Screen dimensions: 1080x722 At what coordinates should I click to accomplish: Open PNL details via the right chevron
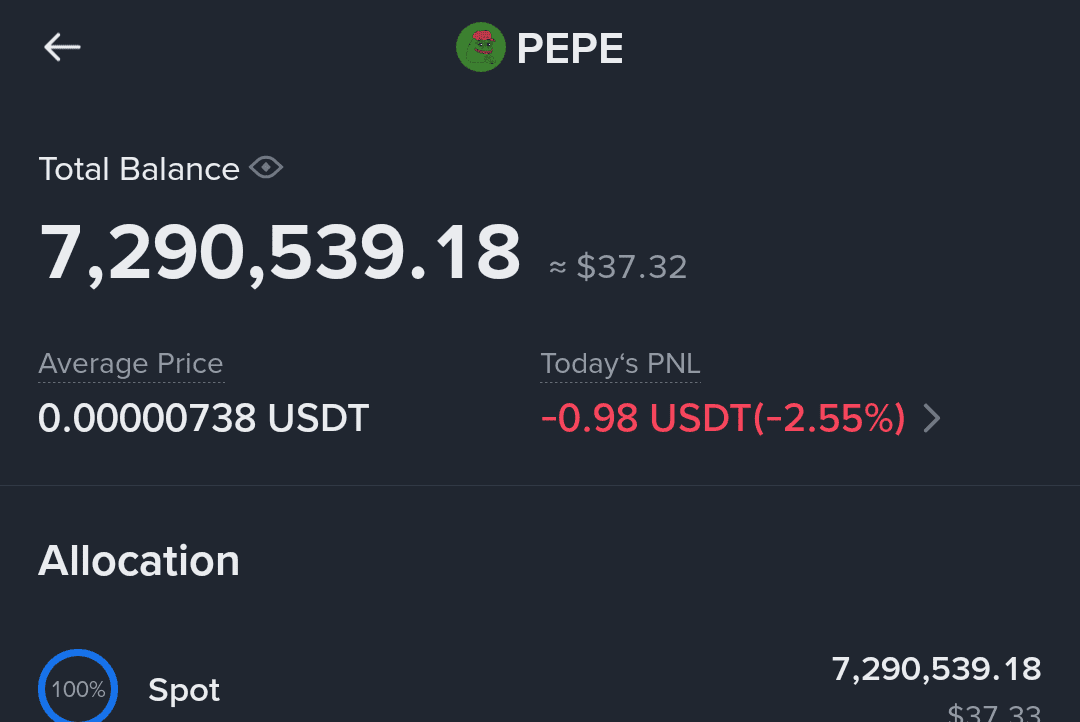tap(931, 418)
